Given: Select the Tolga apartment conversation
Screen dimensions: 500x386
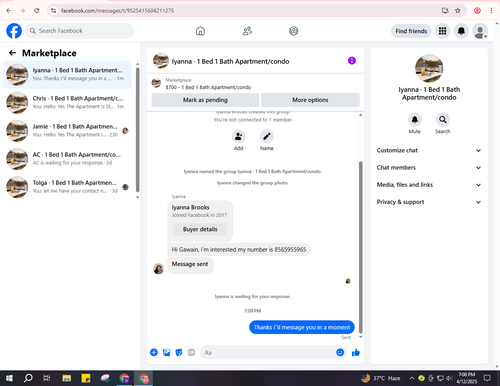Looking at the screenshot, I should (x=68, y=187).
